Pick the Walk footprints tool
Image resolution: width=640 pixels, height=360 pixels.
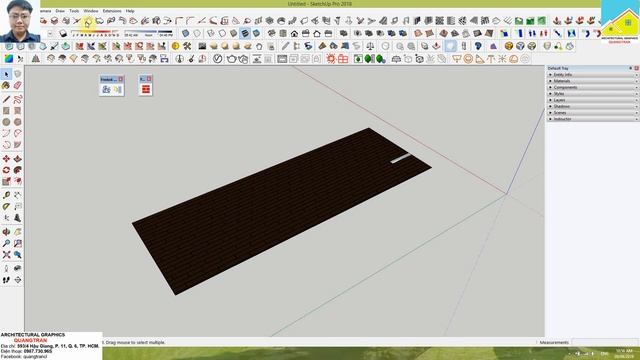(6, 280)
